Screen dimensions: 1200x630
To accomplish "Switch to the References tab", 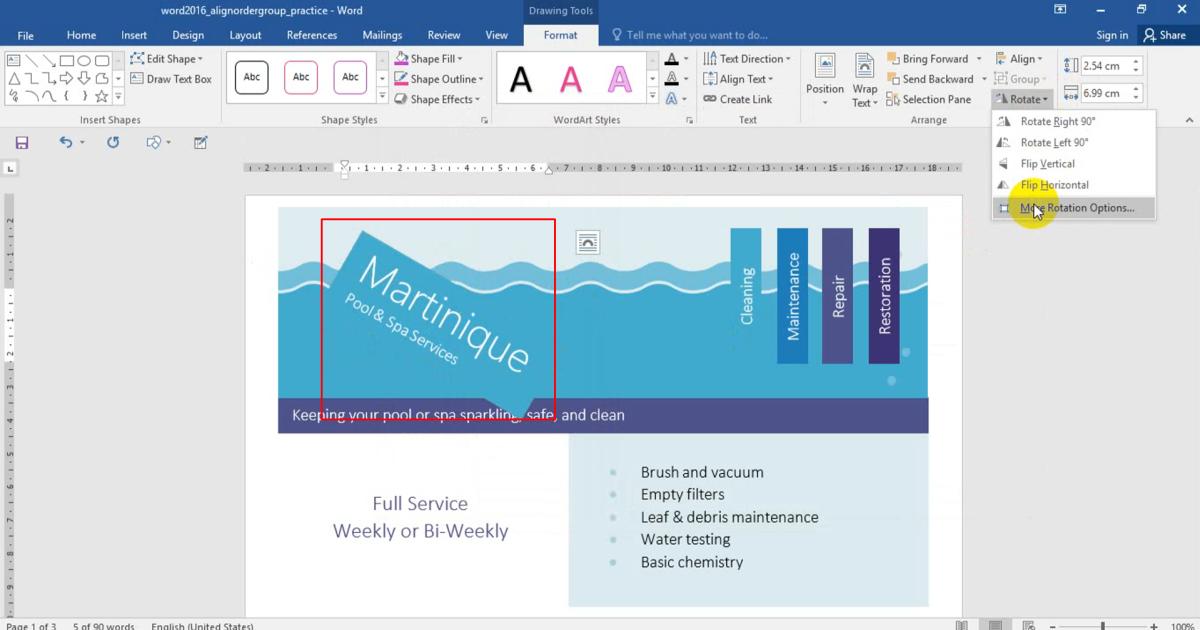I will 312,35.
